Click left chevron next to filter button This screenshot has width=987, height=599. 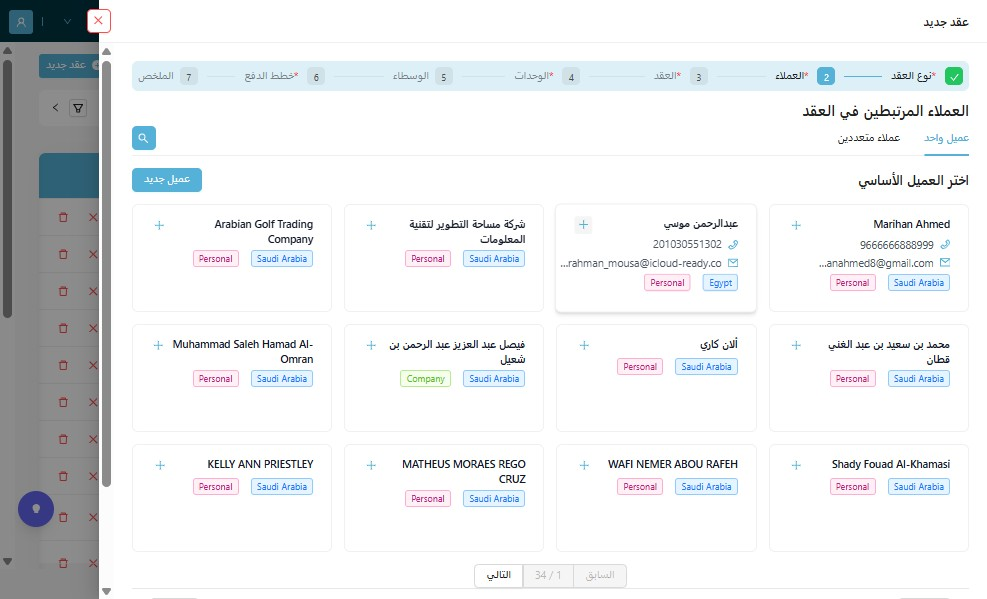55,108
